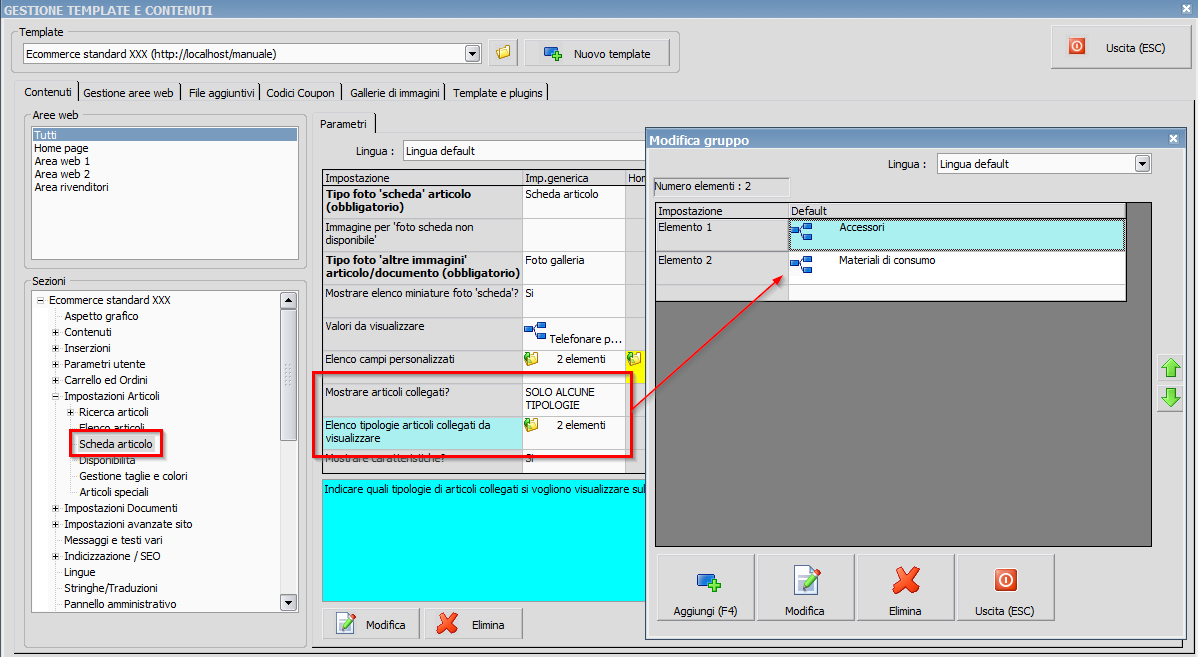Viewport: 1198px width, 657px height.
Task: Select Gestione taglie e colori item
Action: point(133,476)
